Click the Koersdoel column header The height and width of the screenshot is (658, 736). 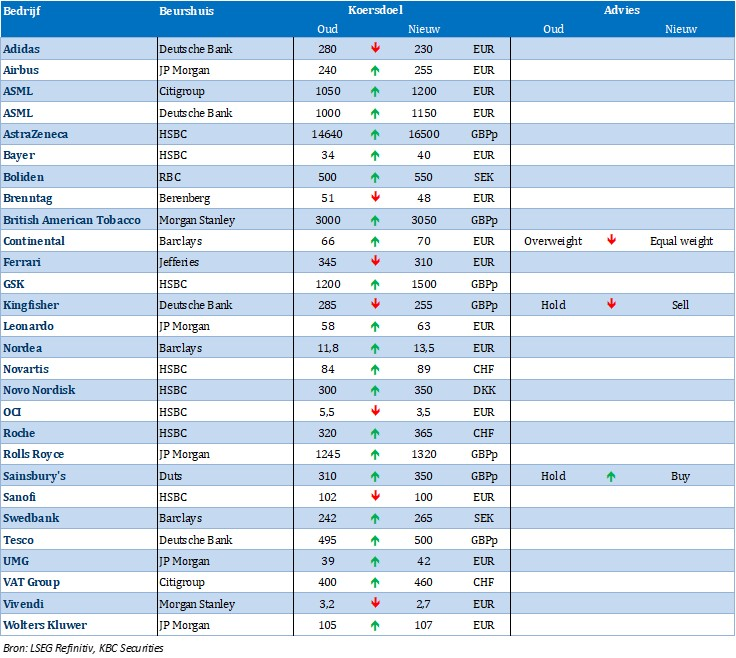pos(377,10)
